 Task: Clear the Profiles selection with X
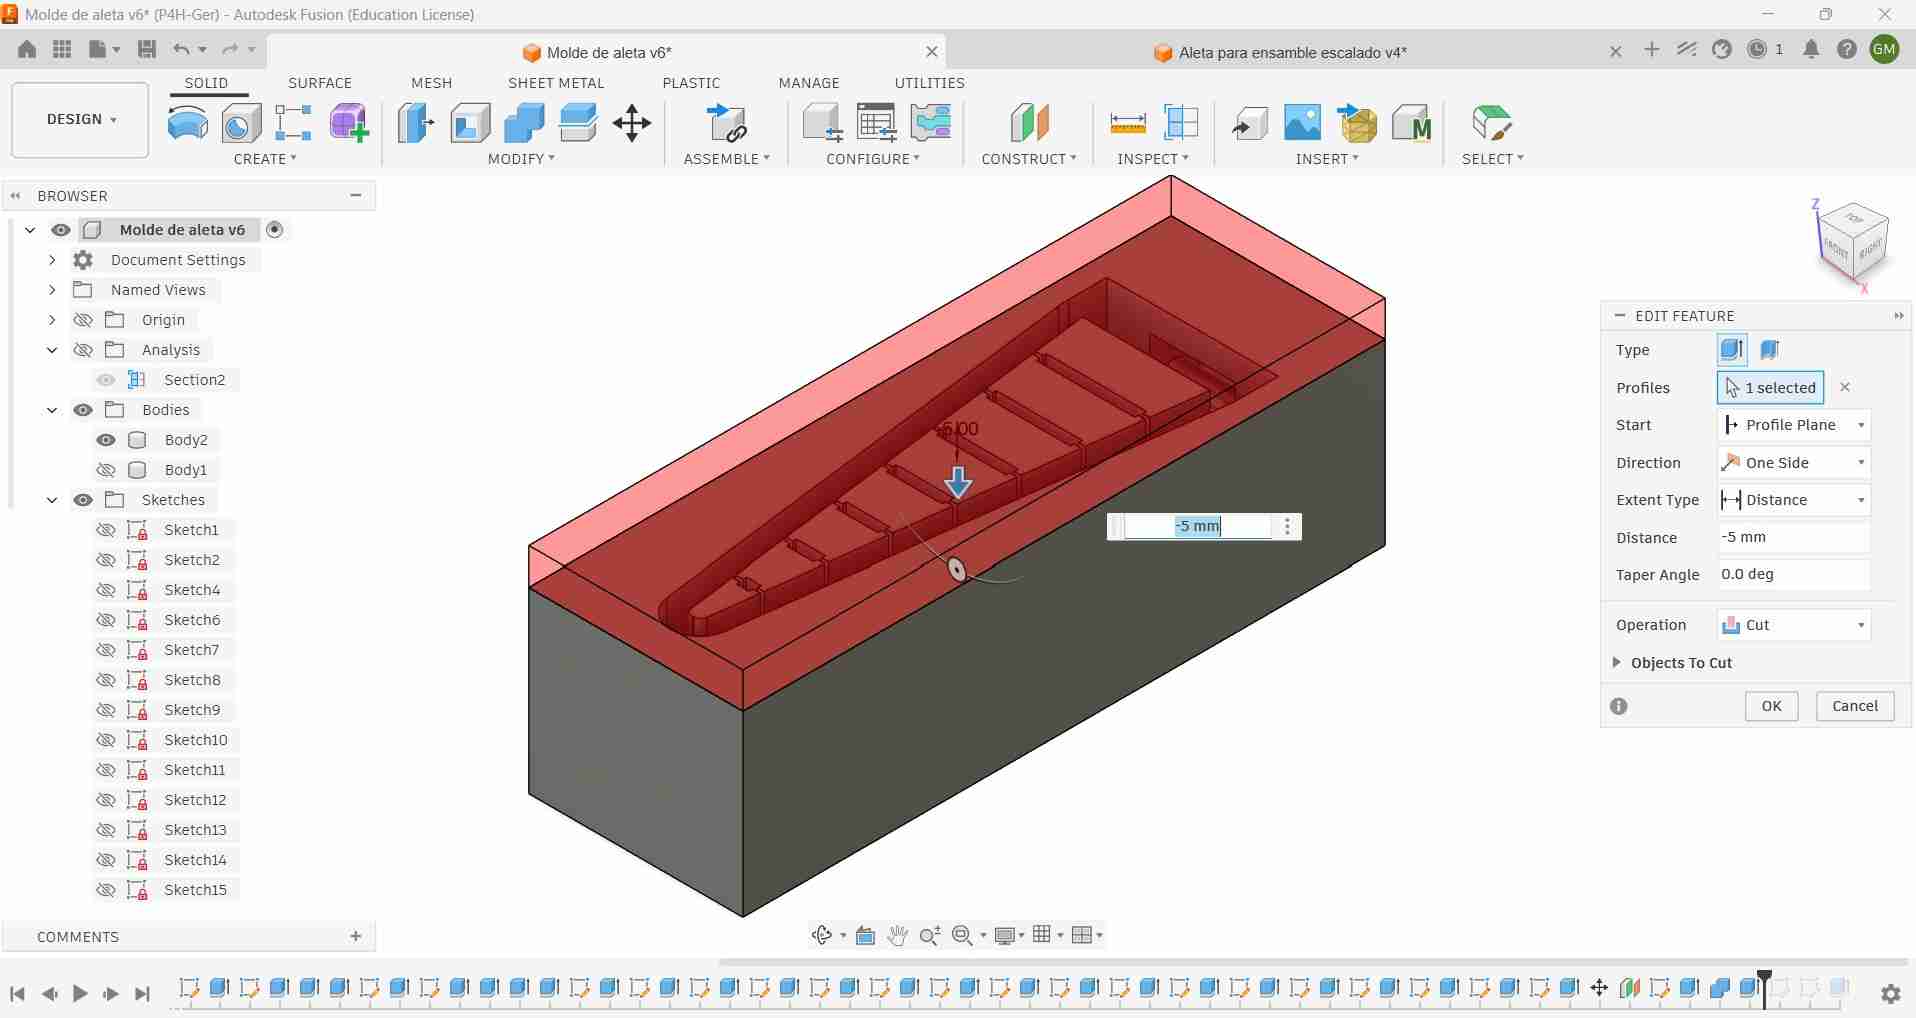(1845, 387)
